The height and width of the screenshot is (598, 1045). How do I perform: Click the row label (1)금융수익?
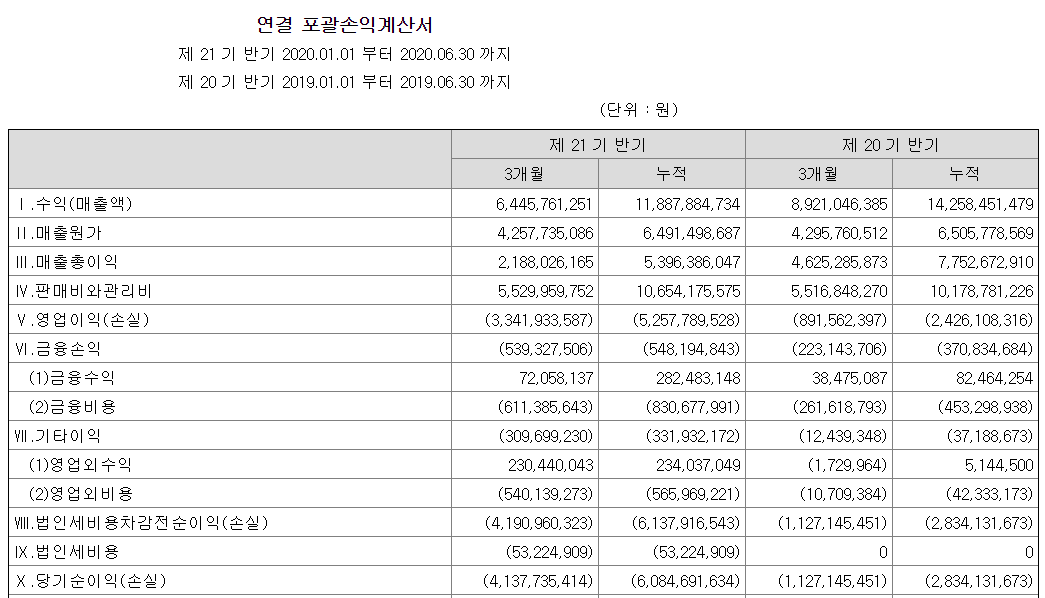72,377
